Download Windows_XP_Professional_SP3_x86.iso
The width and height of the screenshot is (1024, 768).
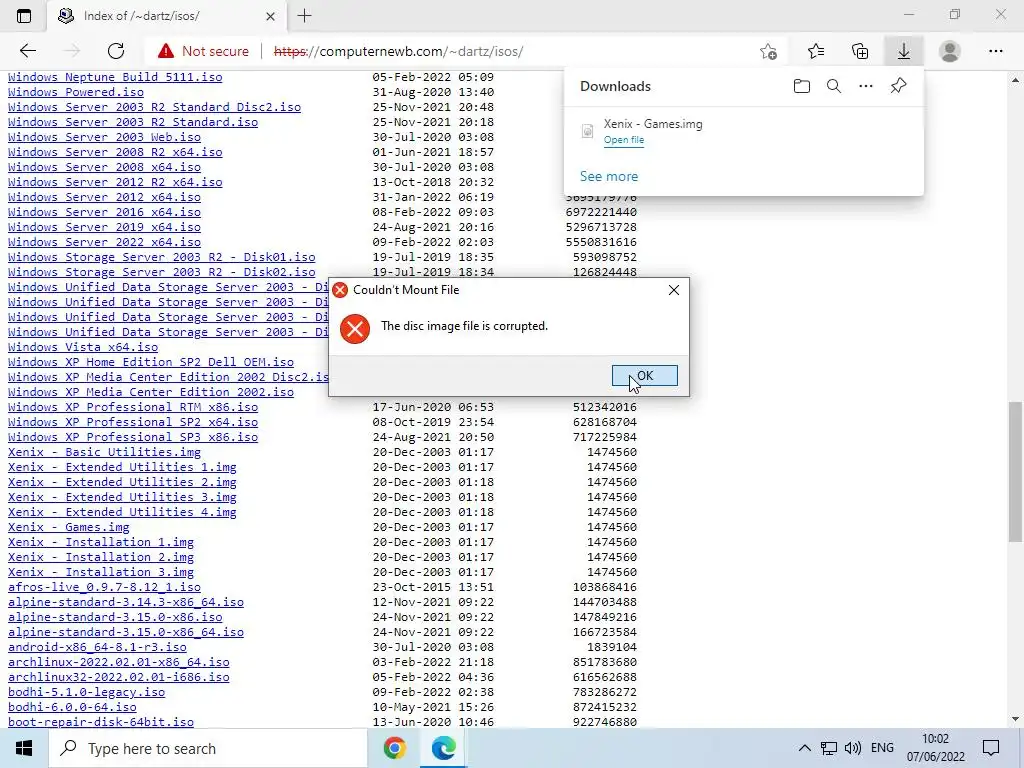point(133,438)
